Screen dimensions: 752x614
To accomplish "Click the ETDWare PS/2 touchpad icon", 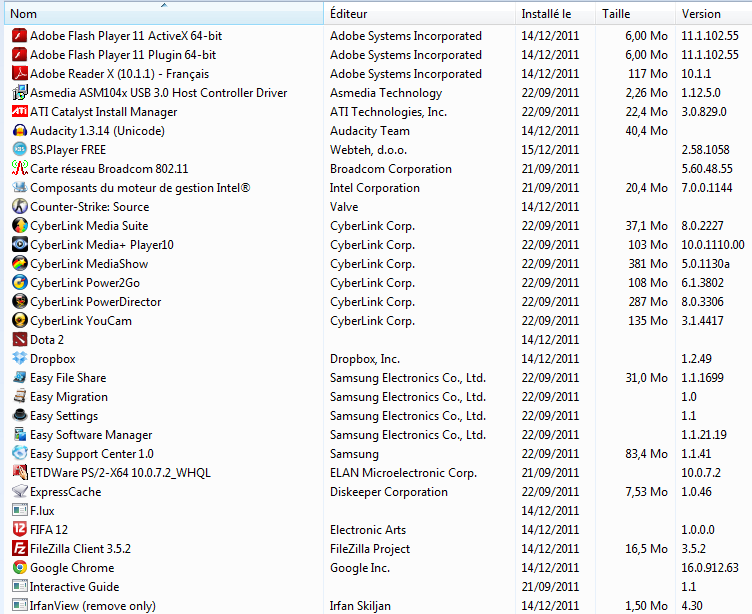I will (x=20, y=473).
